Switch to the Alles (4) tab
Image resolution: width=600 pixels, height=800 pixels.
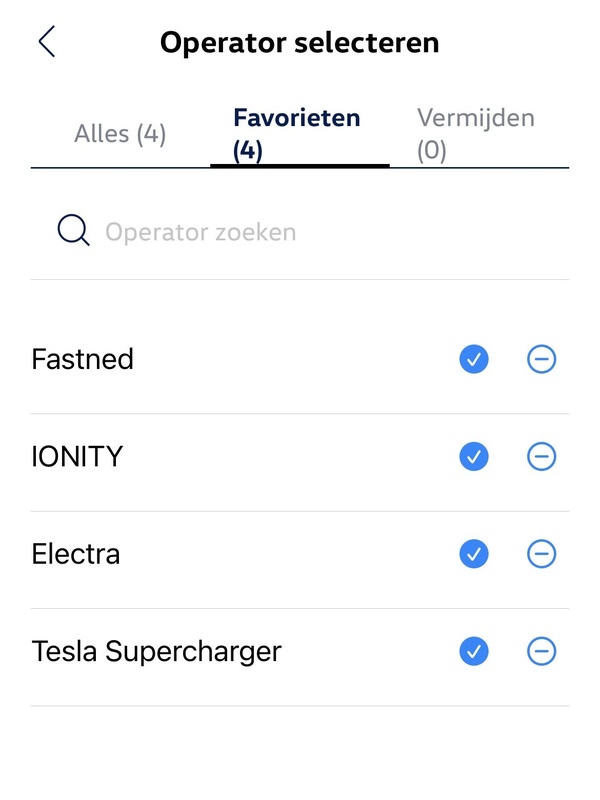coord(120,133)
